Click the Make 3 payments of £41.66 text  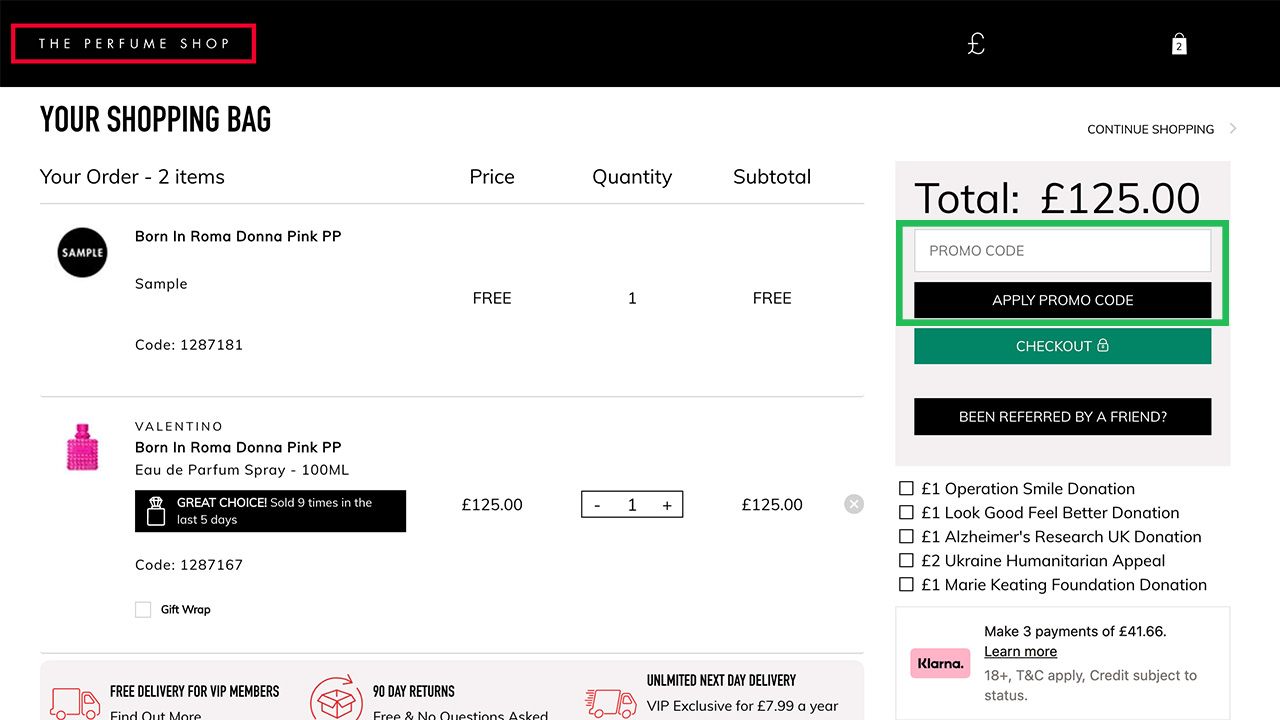[1075, 631]
